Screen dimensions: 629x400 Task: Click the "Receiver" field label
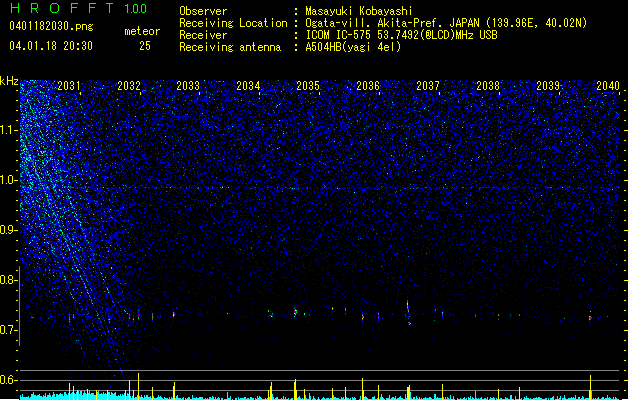203,35
